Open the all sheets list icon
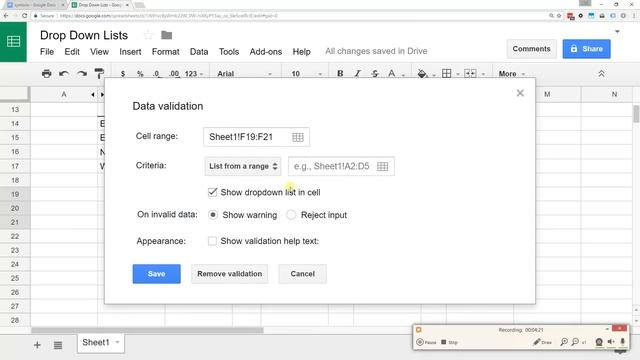Viewport: 640px width, 360px height. point(58,345)
